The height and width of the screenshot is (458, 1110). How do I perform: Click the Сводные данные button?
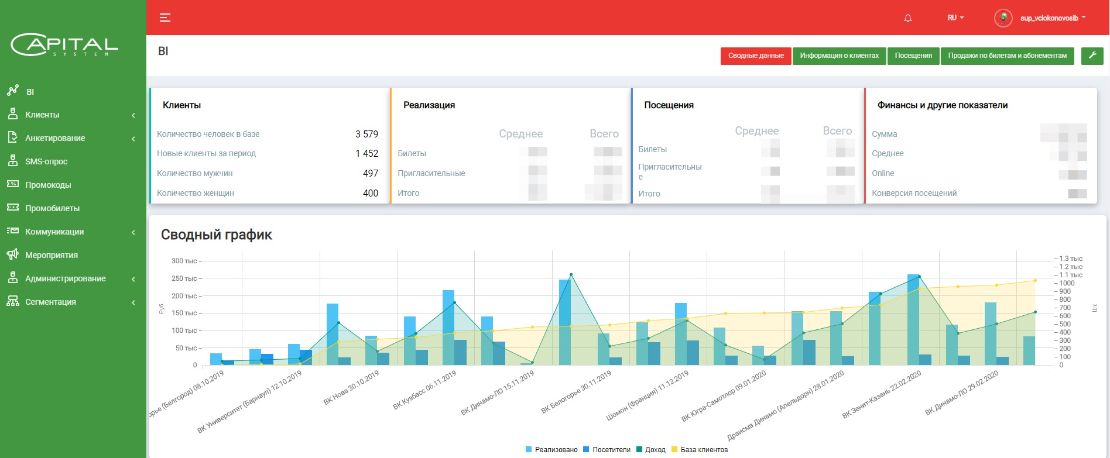(x=755, y=56)
